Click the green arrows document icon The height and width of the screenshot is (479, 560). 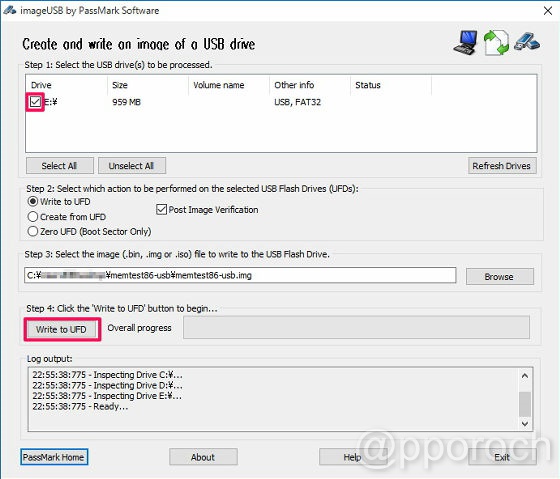496,43
